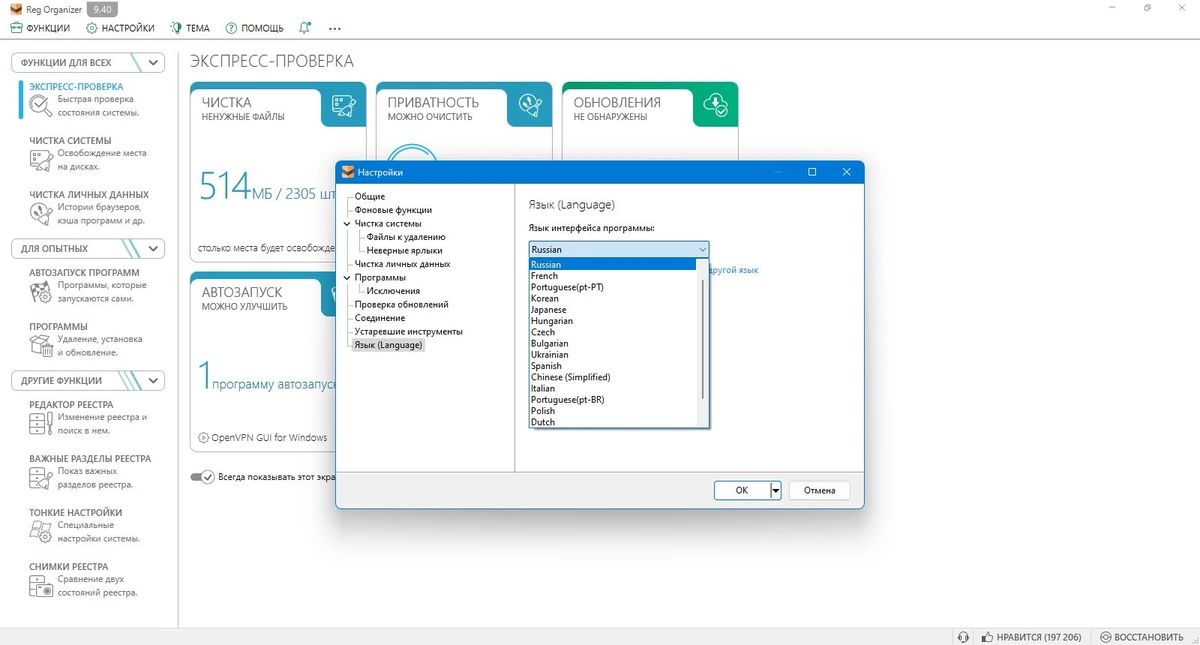
Task: Click the notification bell icon
Action: coord(304,28)
